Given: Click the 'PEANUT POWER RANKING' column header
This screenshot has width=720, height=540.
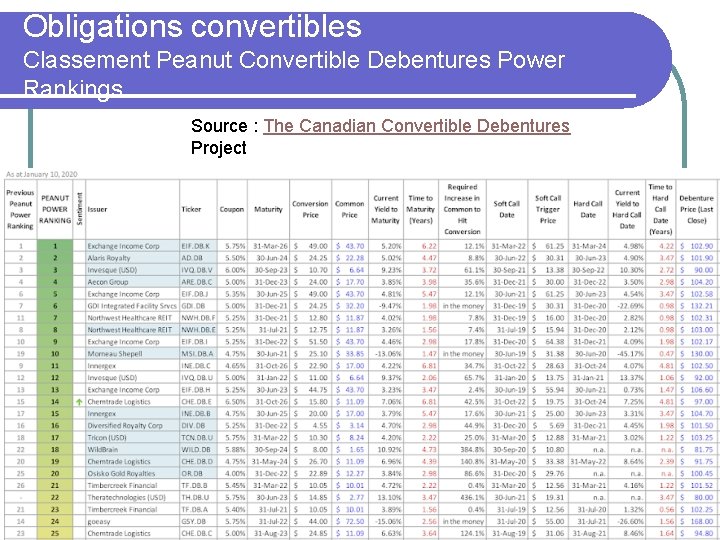Looking at the screenshot, I should [55, 209].
